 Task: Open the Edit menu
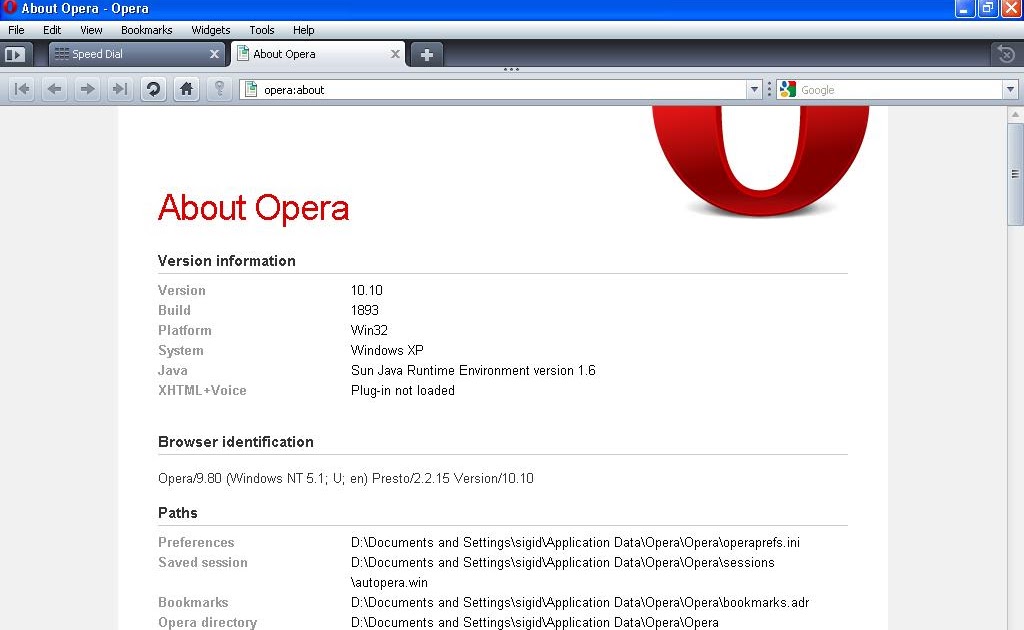point(52,30)
